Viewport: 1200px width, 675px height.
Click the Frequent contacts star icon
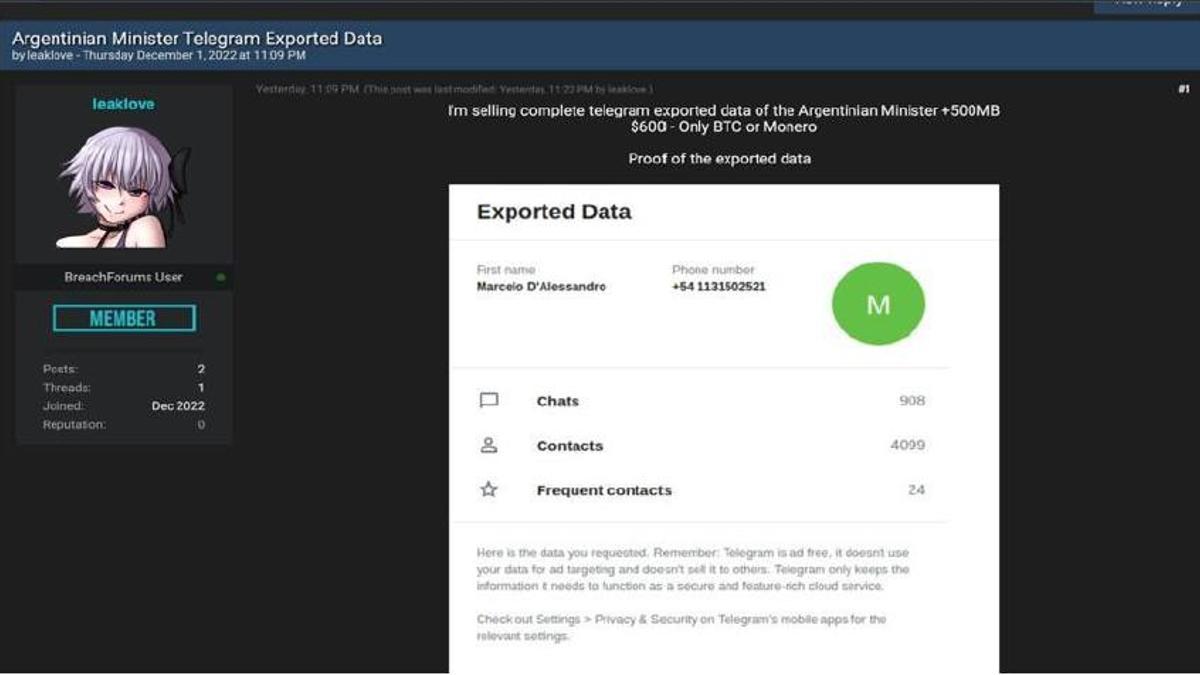[488, 490]
